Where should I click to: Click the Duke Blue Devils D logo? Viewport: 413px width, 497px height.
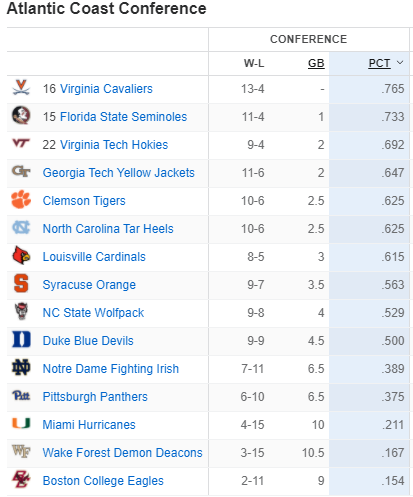pos(21,339)
